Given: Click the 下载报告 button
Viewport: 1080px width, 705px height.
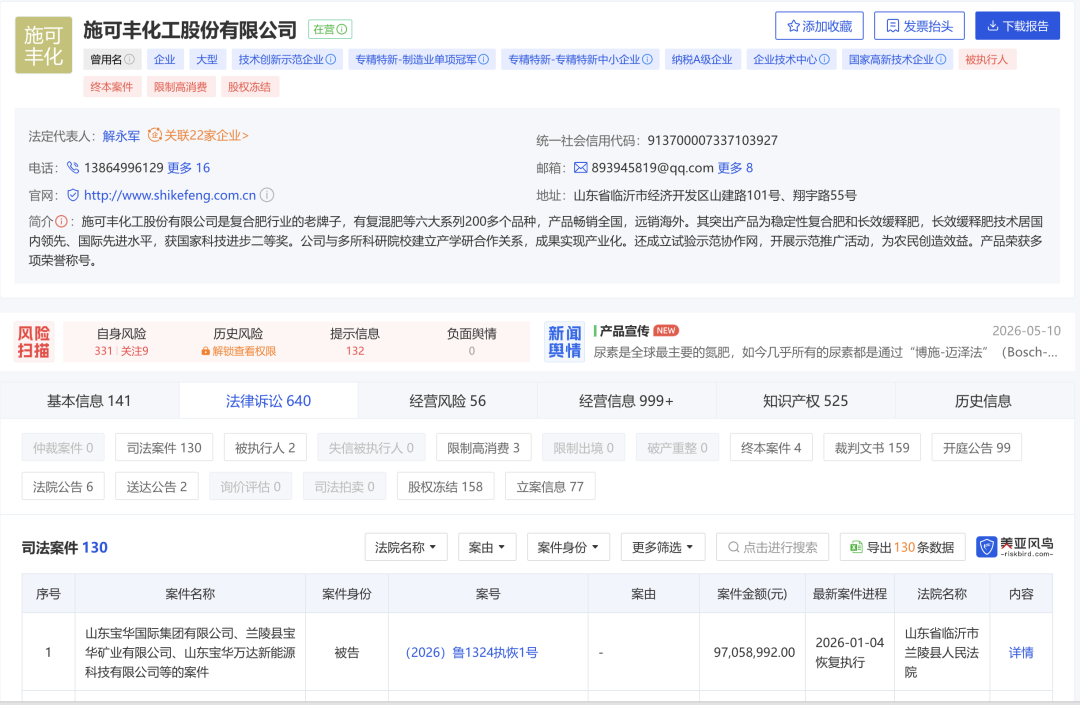Looking at the screenshot, I should tap(1017, 26).
